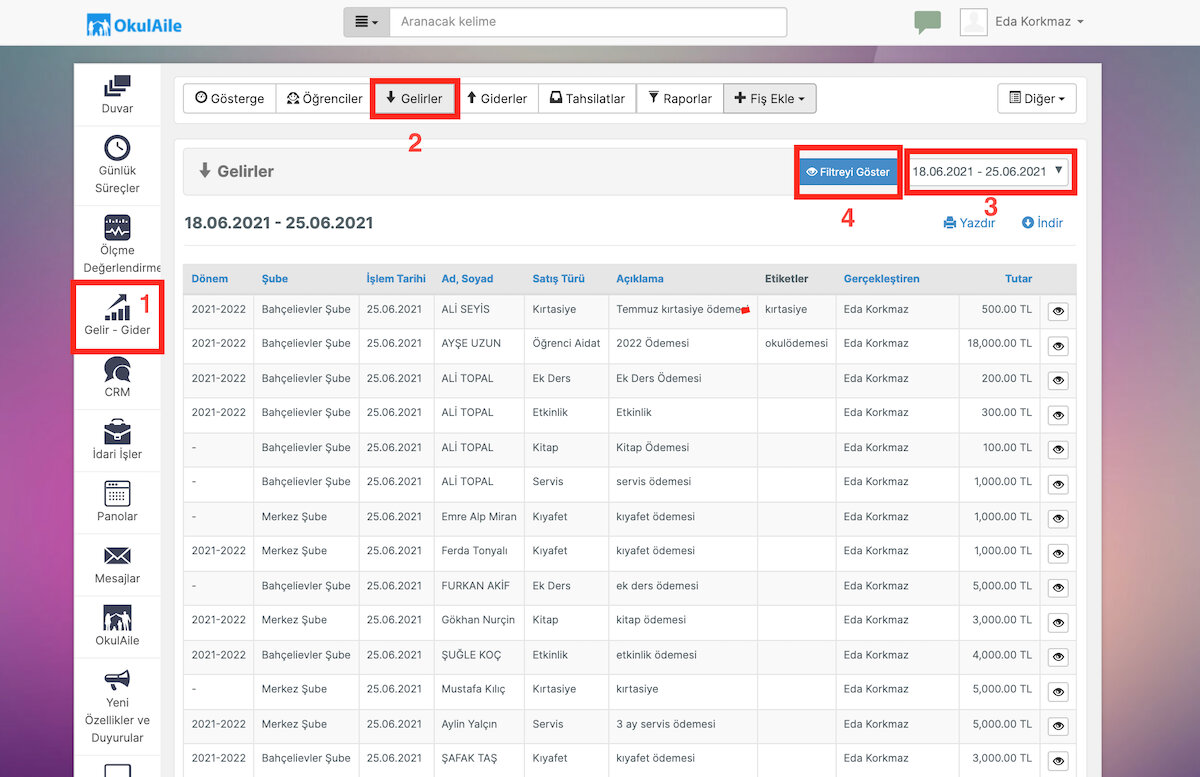Expand the Diğer dropdown menu

(1037, 98)
